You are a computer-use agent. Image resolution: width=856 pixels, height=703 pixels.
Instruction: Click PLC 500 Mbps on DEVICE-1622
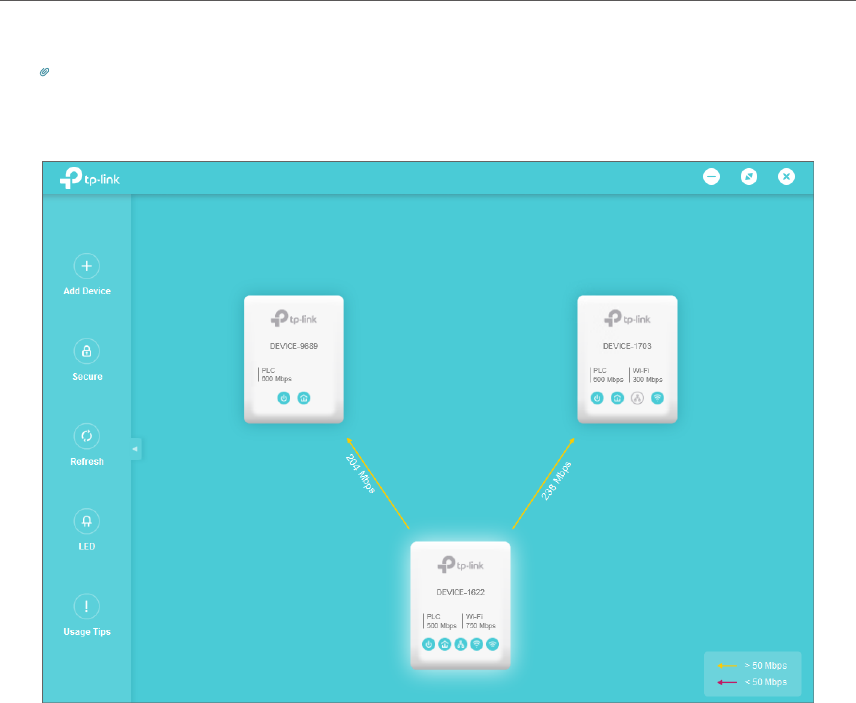click(441, 621)
